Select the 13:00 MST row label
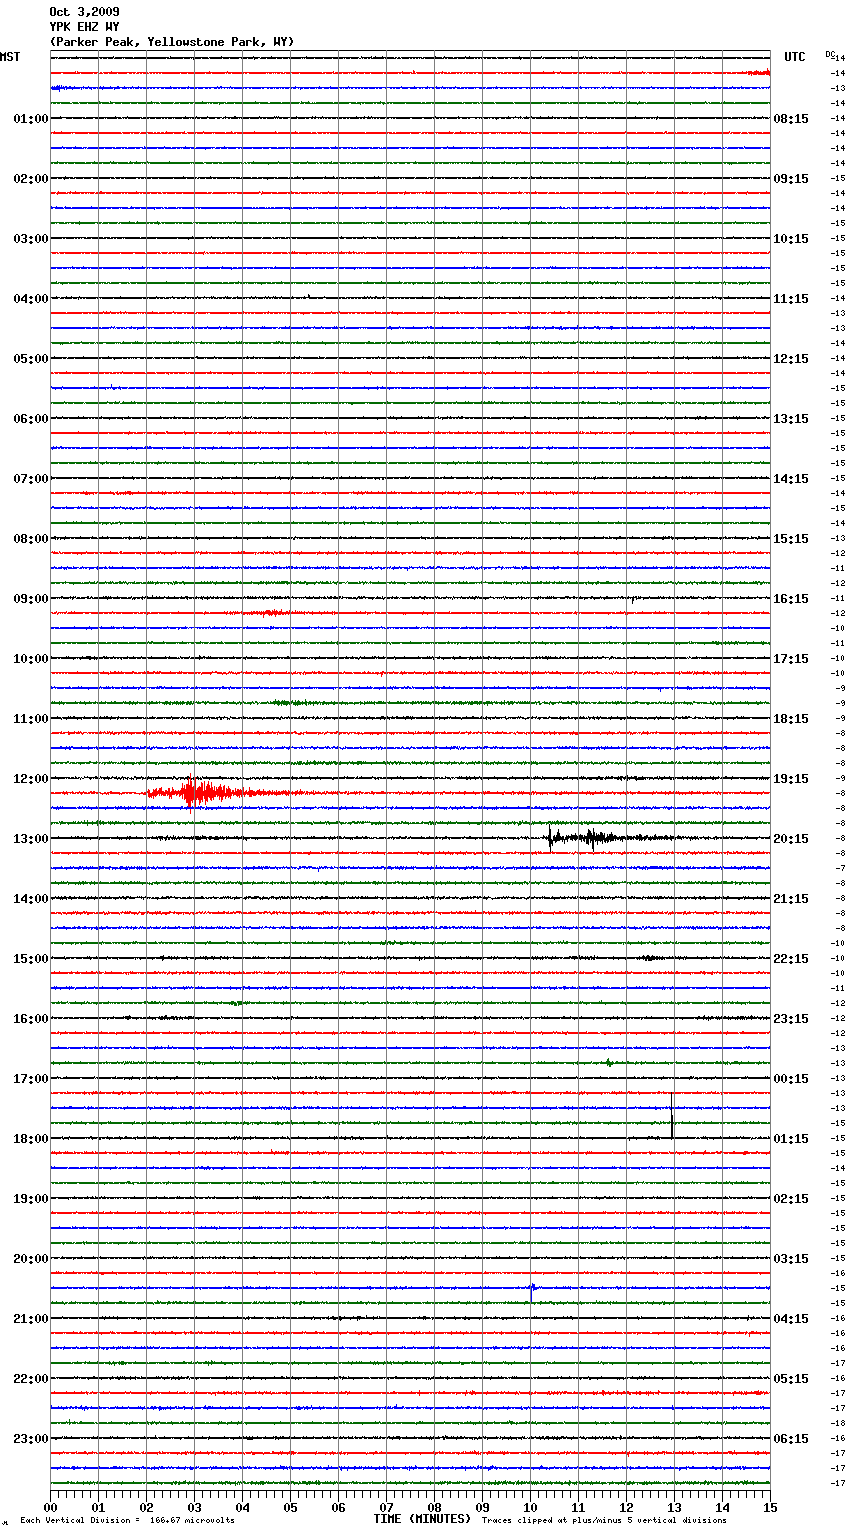The width and height of the screenshot is (850, 1534). tap(30, 839)
